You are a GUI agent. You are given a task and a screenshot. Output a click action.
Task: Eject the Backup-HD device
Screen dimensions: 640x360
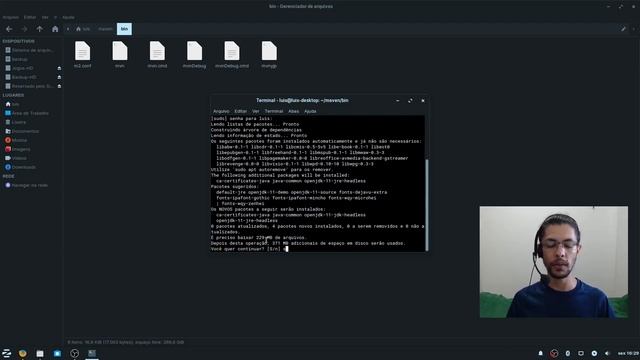[59, 77]
